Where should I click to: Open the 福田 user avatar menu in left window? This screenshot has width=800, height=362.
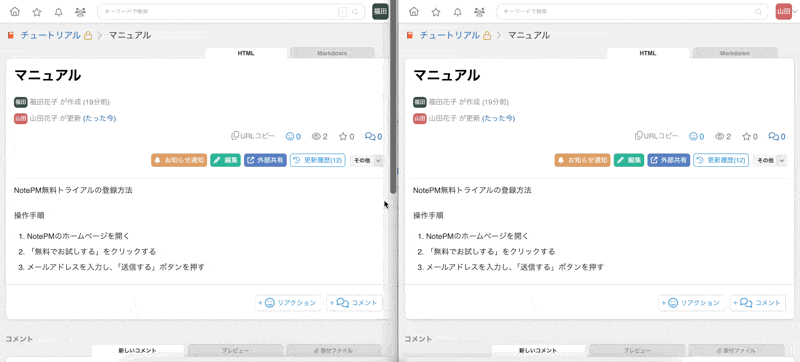pos(380,11)
